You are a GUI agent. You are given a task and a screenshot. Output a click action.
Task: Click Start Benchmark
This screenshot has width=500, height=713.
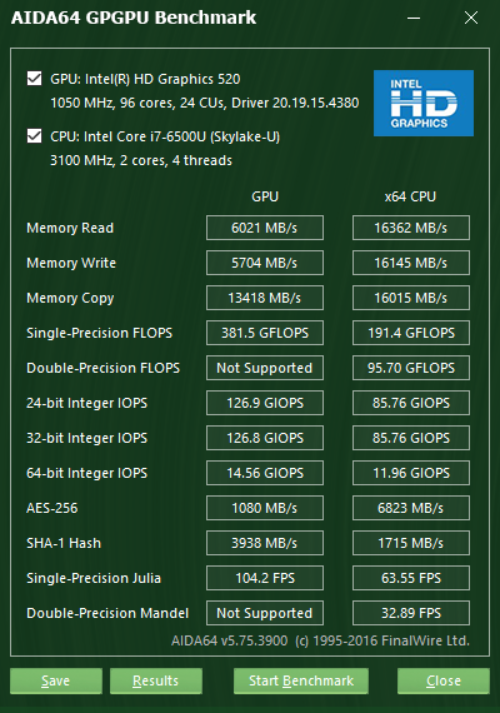click(x=301, y=681)
